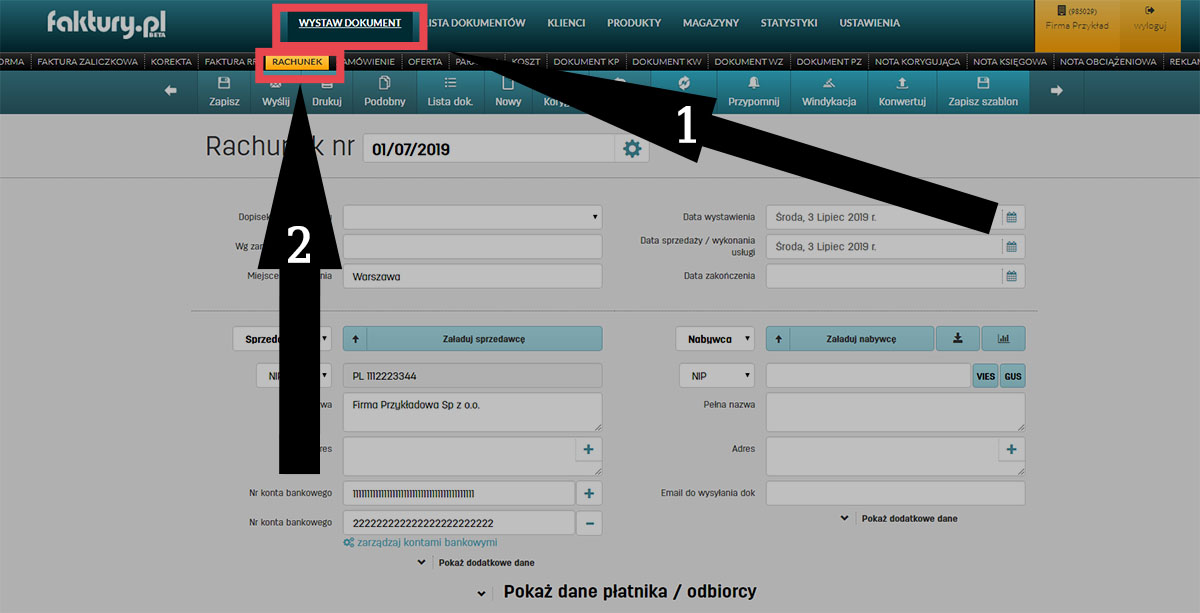Click the Drukuj print icon

tap(327, 92)
